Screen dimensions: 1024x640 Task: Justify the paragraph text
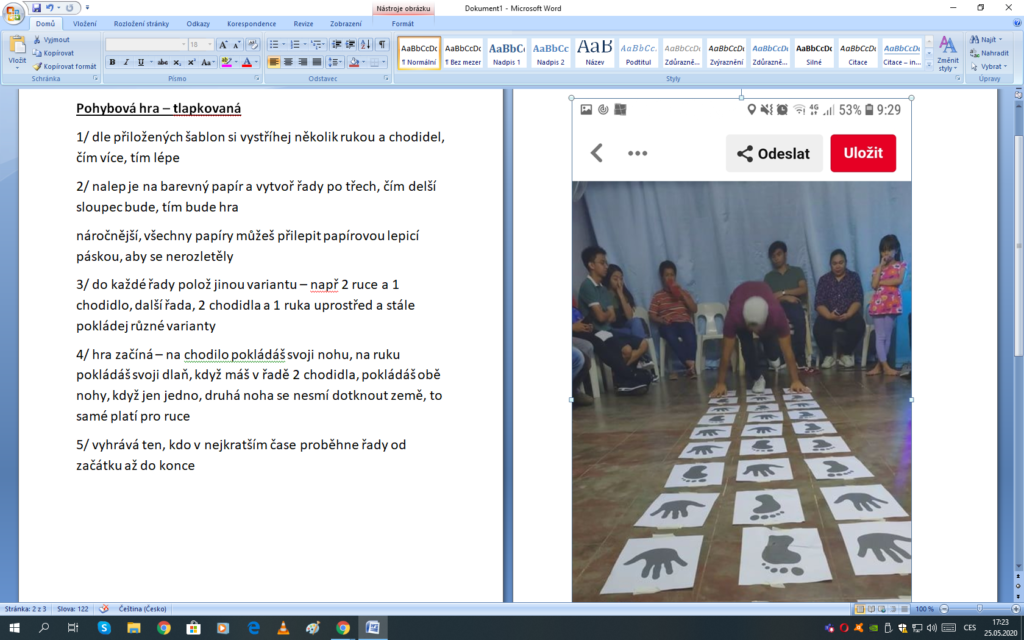tap(317, 62)
